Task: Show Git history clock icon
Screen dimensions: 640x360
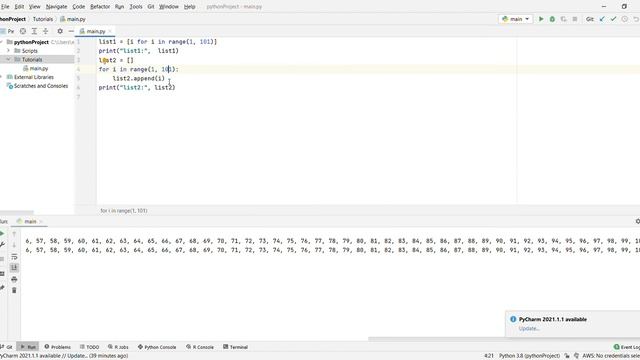Action: click(x=624, y=19)
